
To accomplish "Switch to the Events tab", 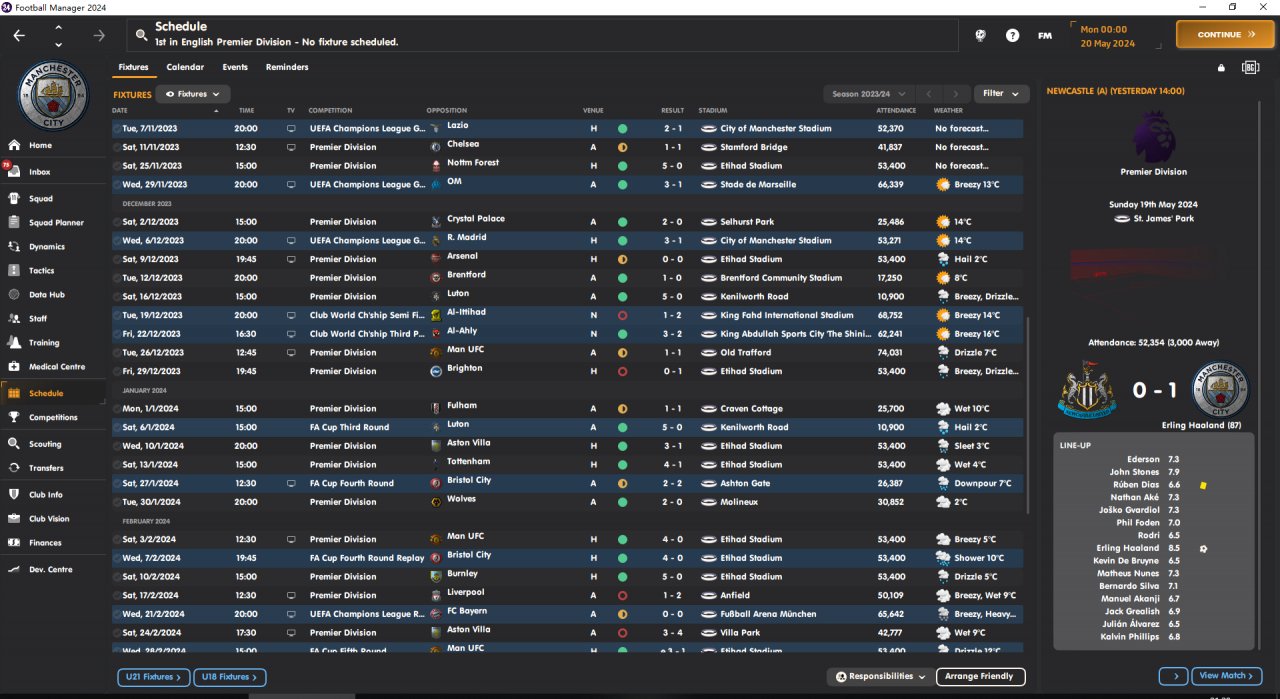I will 235,67.
